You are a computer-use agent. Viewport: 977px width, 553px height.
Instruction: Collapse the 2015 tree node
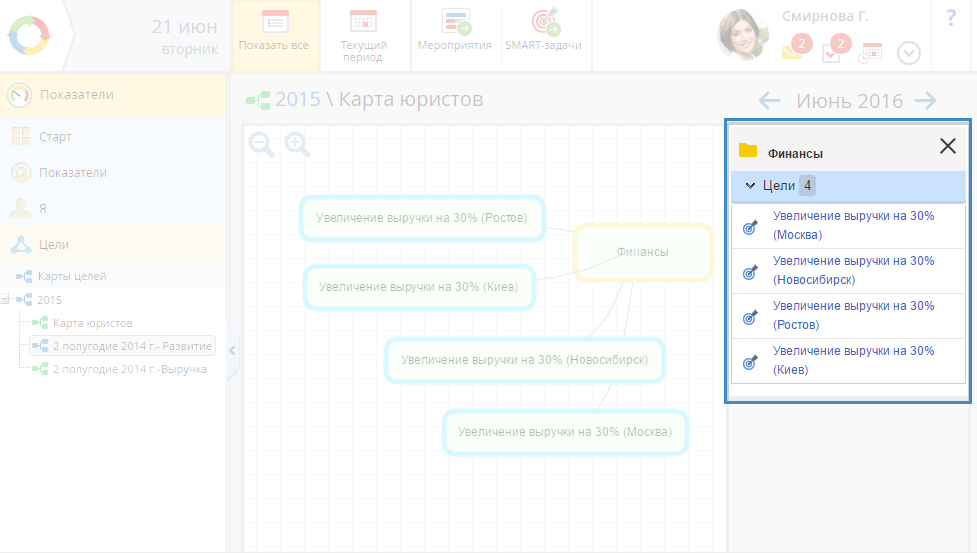[6, 299]
